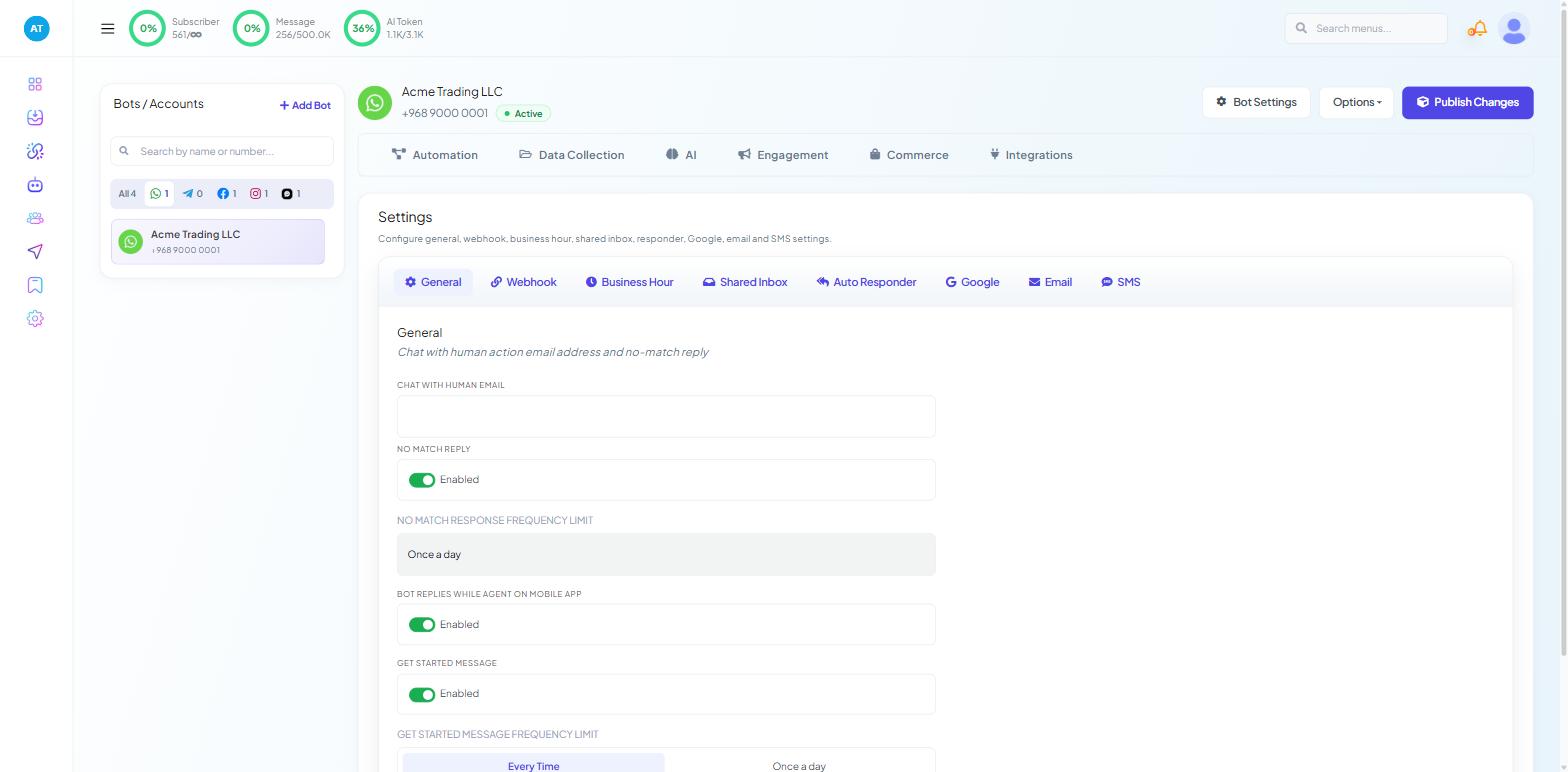1568x772 pixels.
Task: Open the AI menu
Action: 681,155
